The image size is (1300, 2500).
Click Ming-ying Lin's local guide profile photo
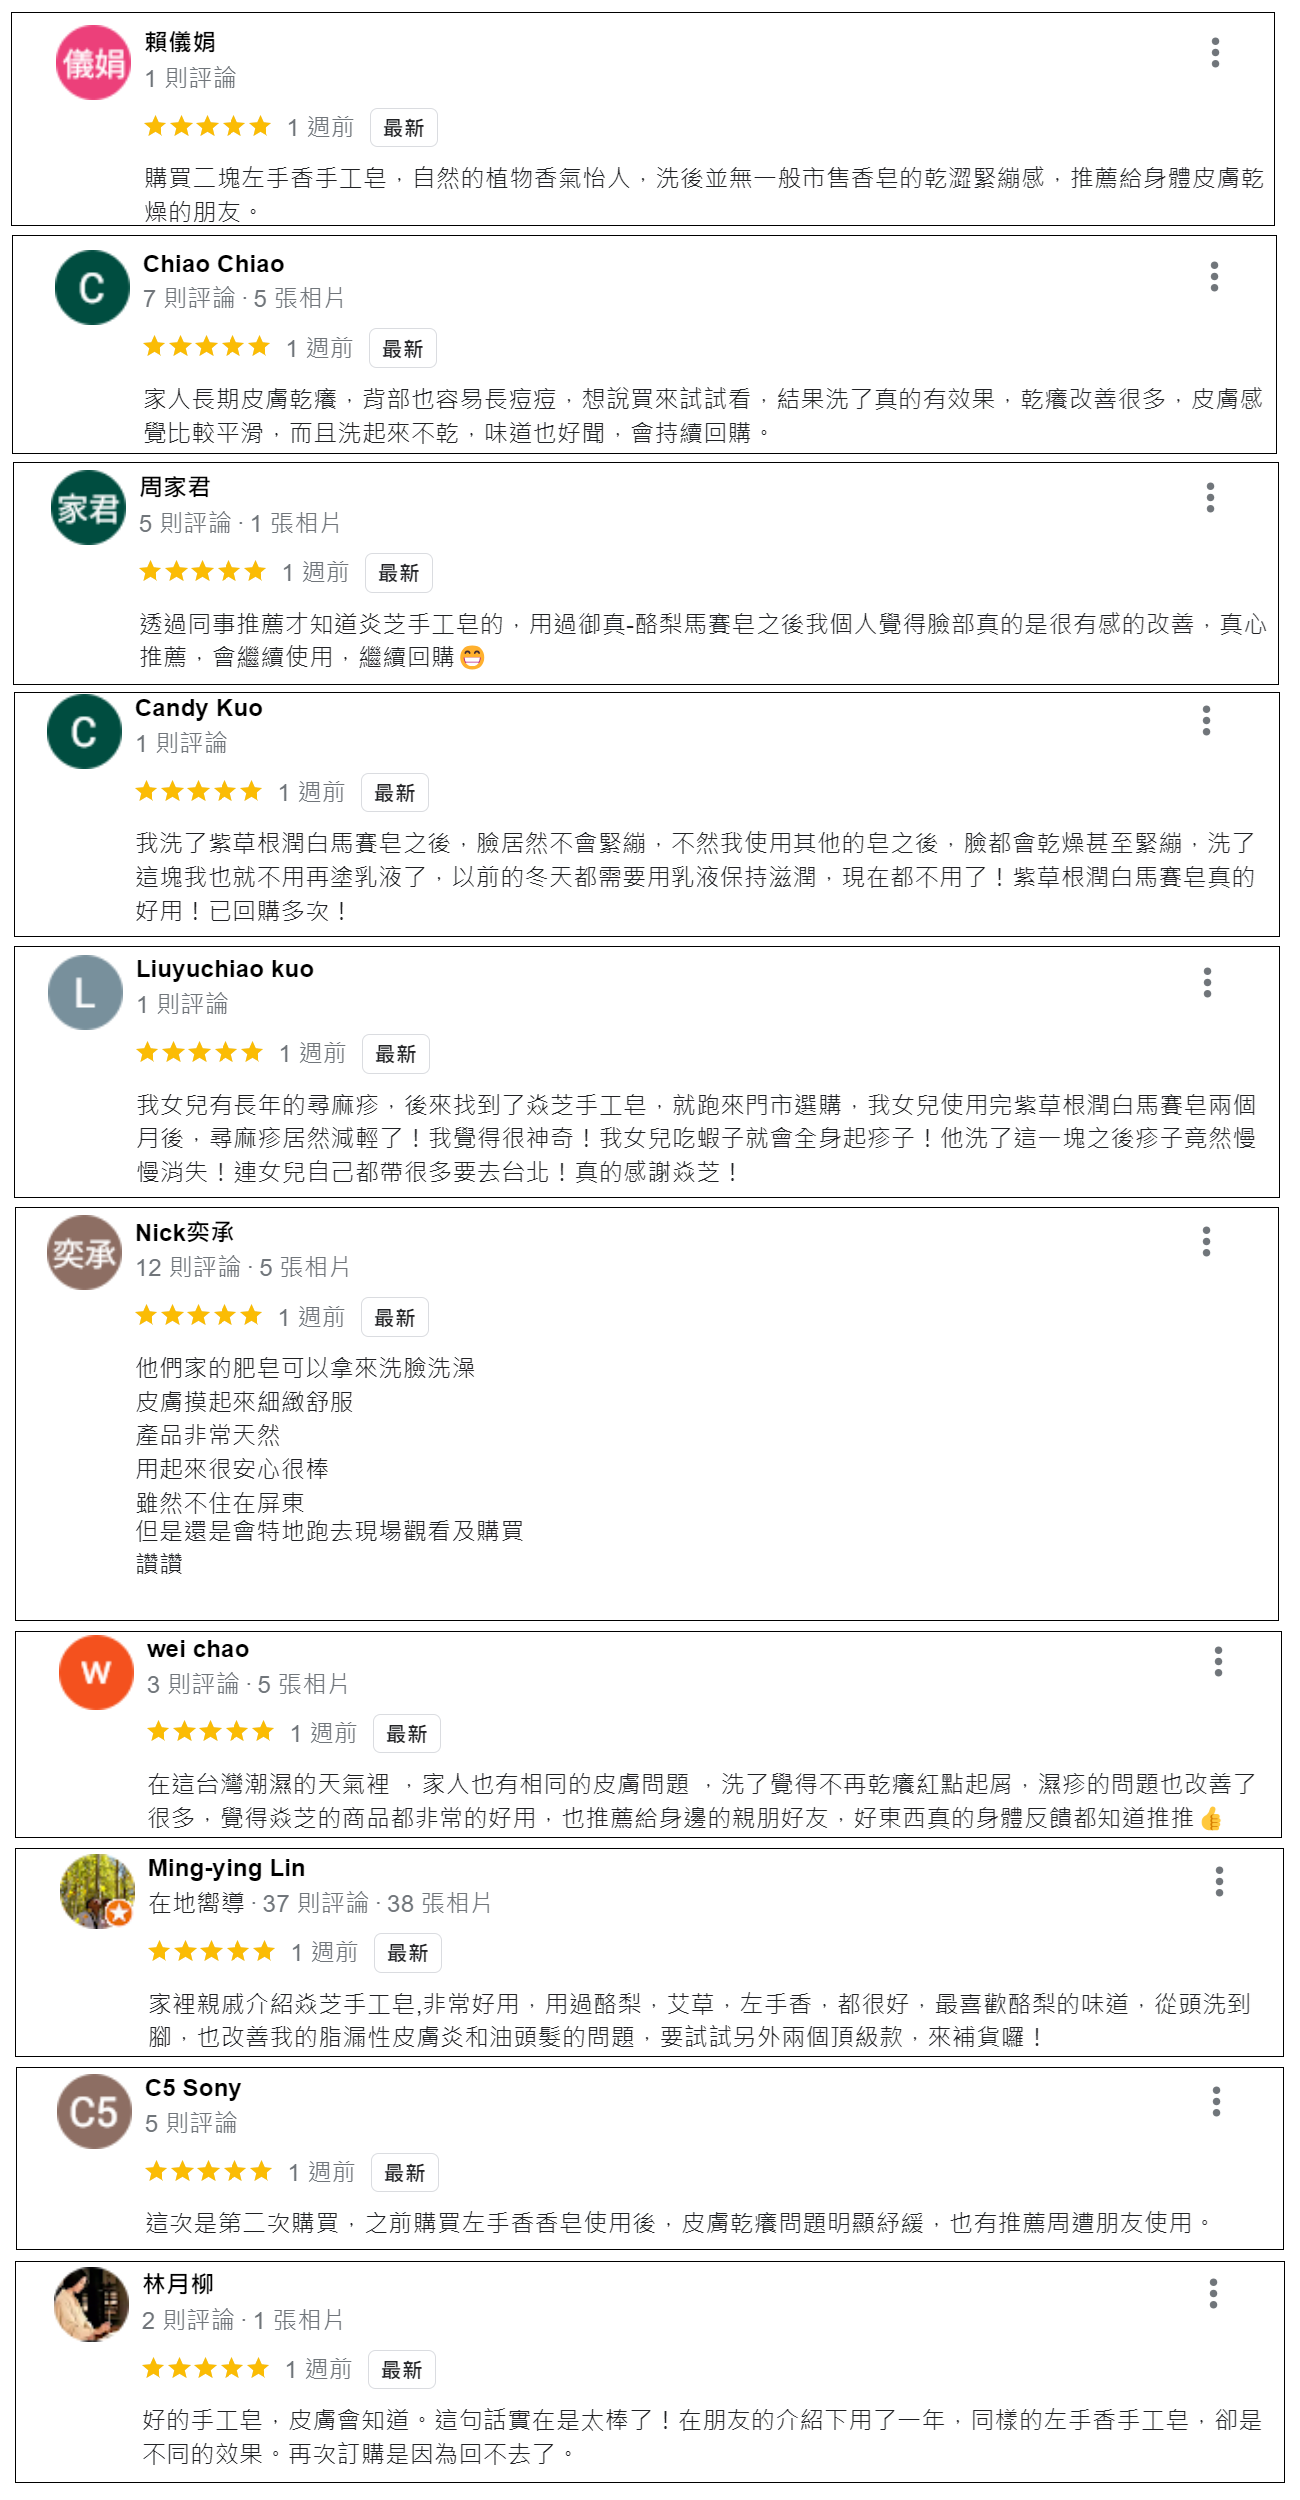pos(96,1891)
